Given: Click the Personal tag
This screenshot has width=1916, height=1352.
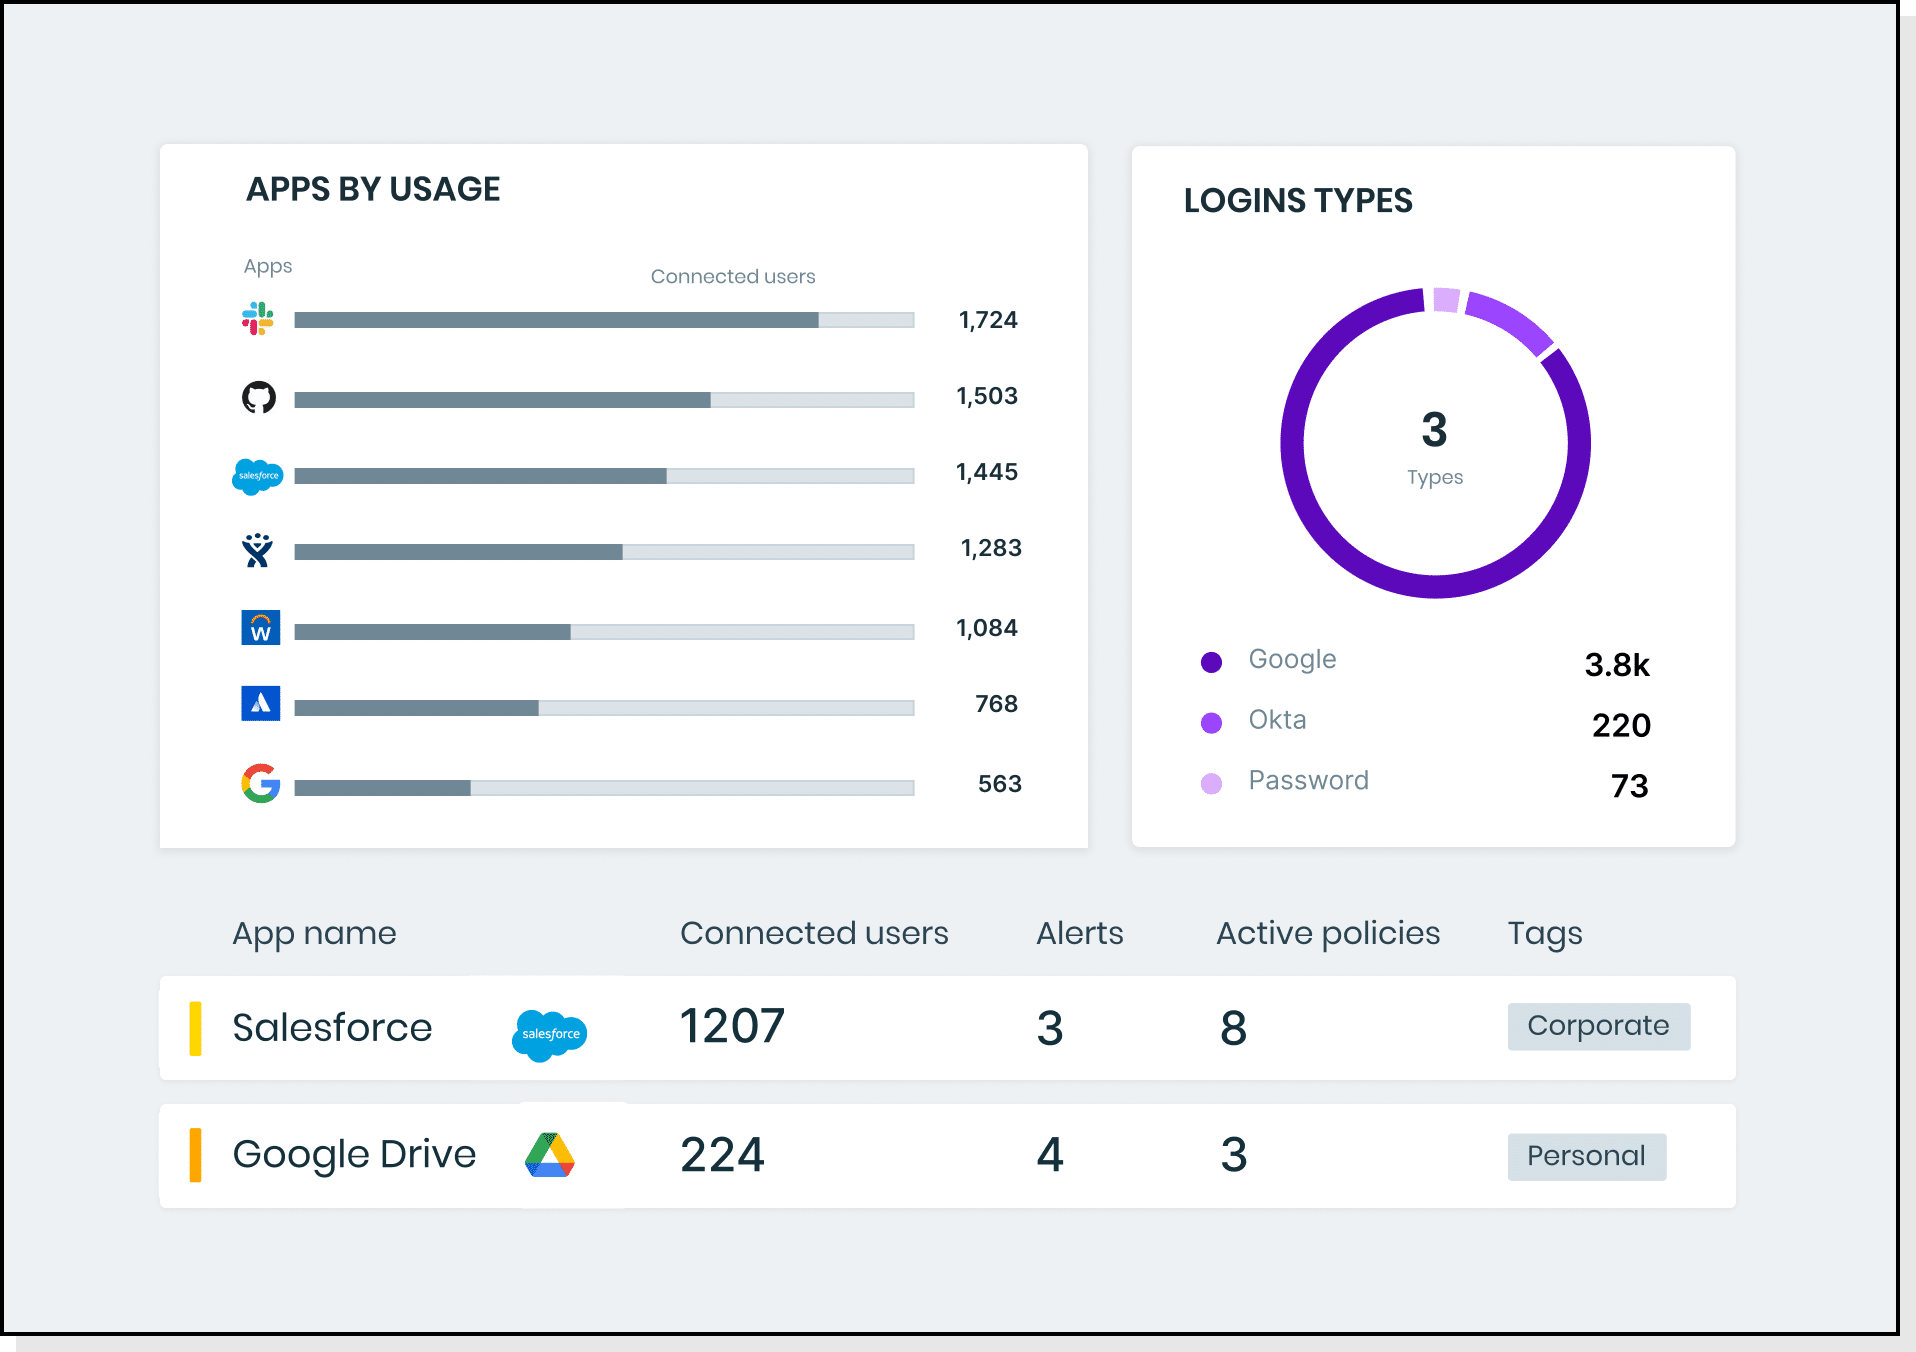Looking at the screenshot, I should tap(1586, 1155).
